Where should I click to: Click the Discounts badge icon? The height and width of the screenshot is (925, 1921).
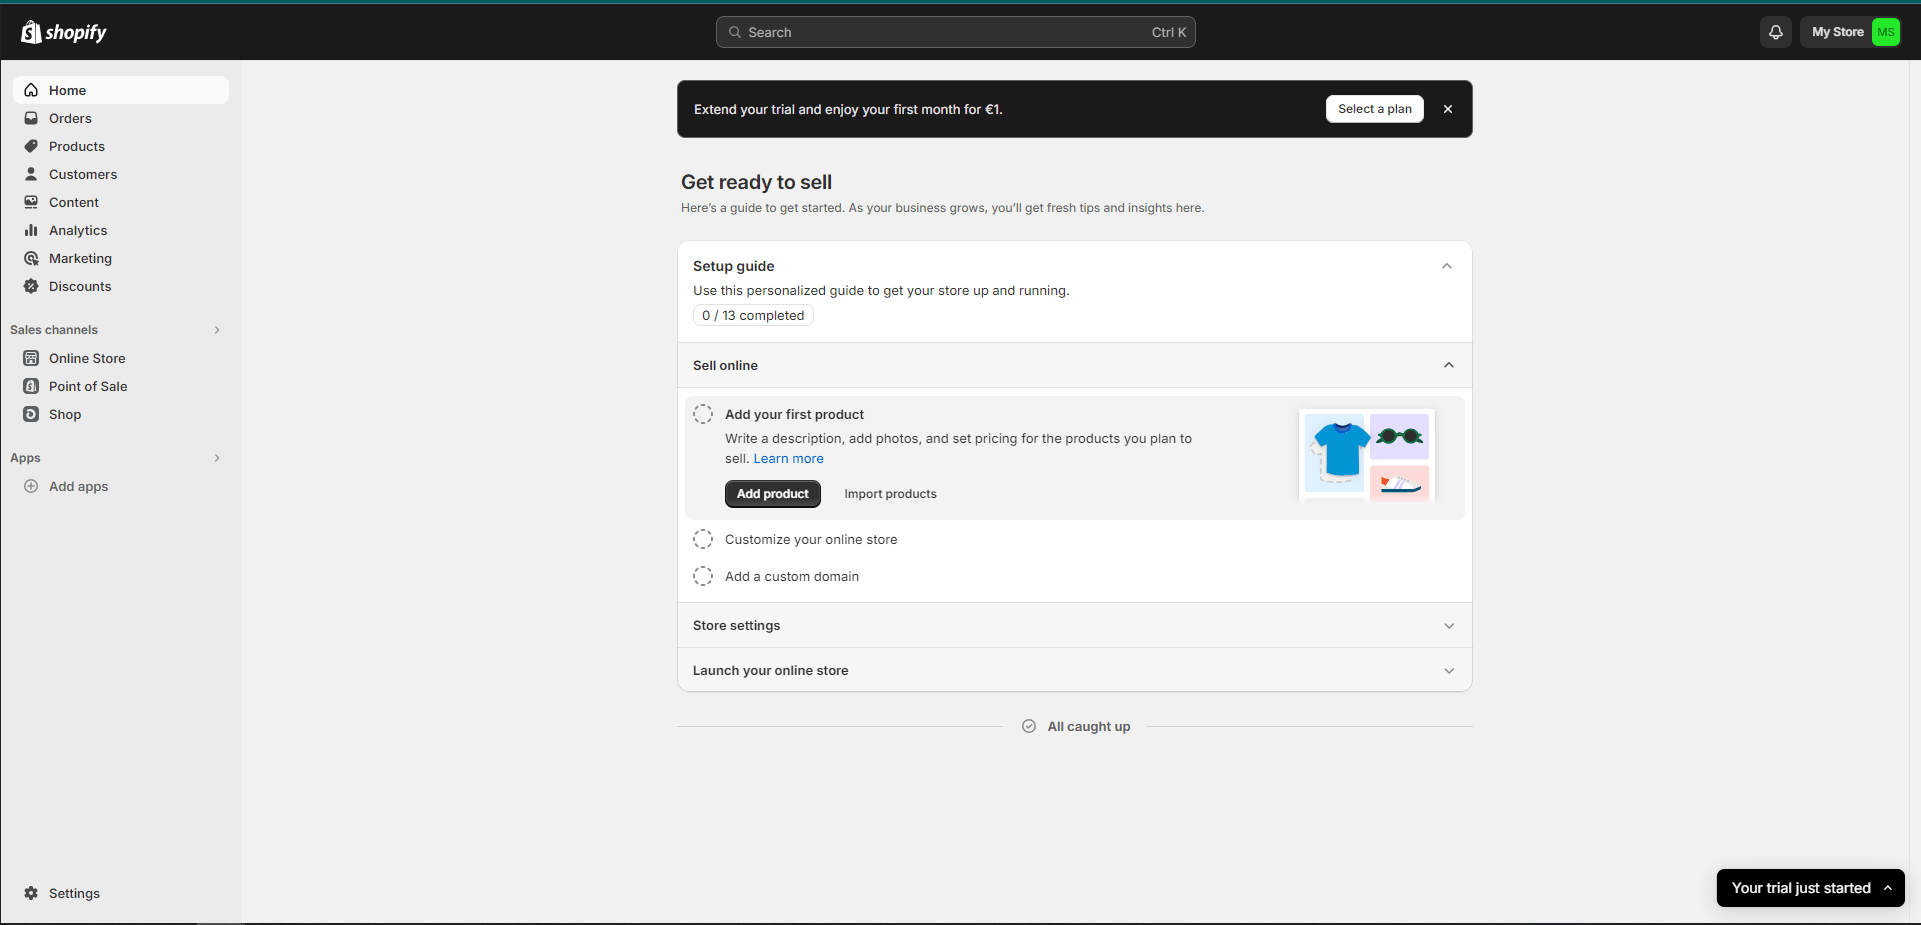point(31,286)
